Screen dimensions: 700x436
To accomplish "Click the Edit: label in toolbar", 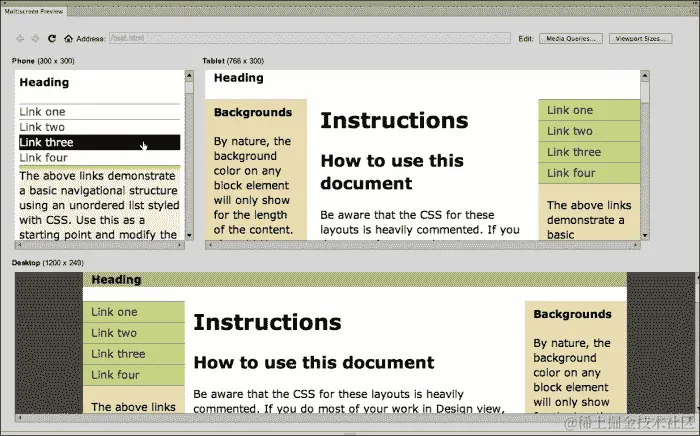I will pos(526,39).
